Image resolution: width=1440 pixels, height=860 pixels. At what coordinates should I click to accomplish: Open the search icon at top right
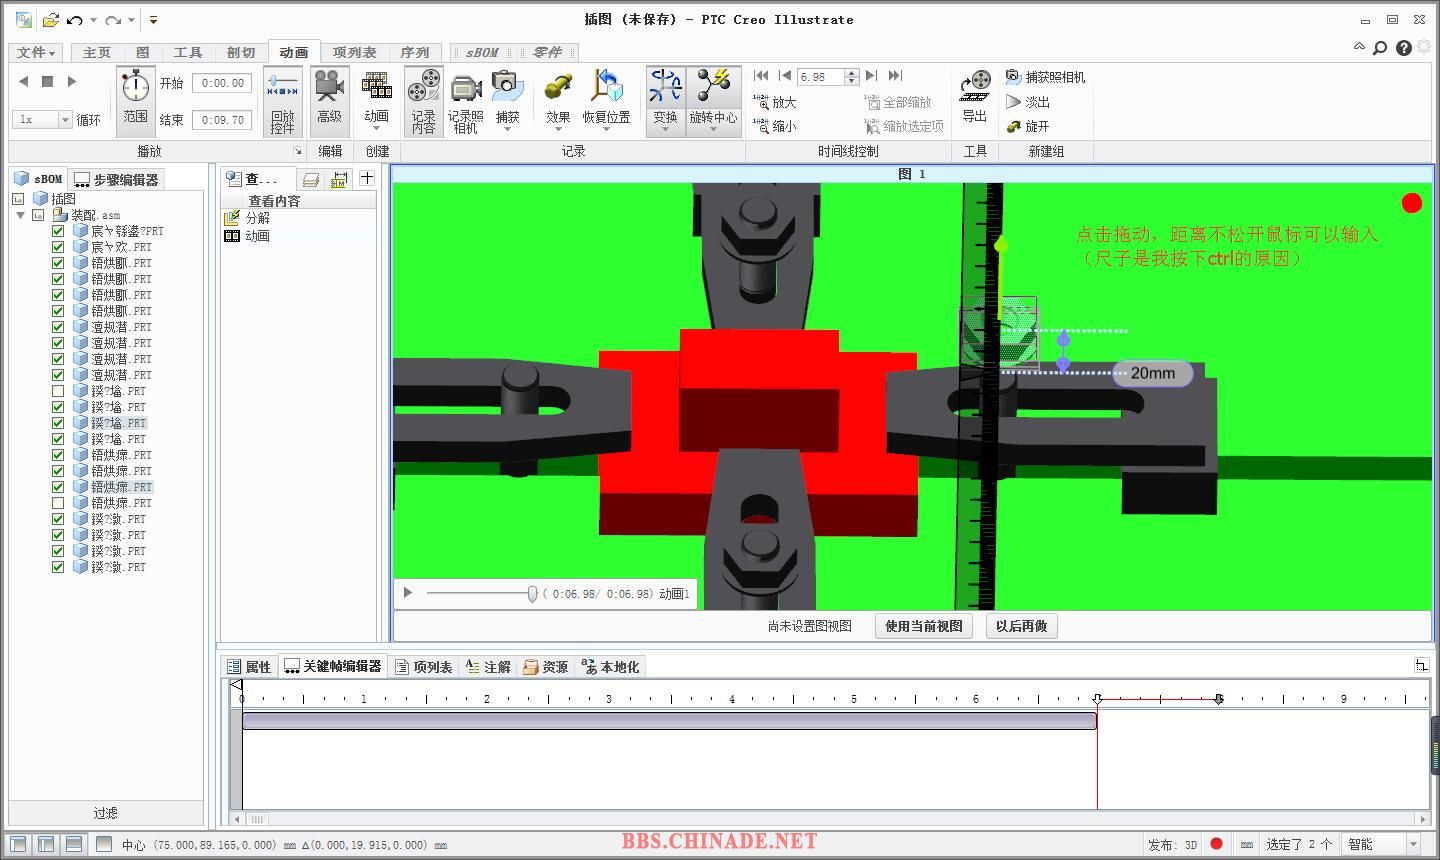click(x=1380, y=47)
